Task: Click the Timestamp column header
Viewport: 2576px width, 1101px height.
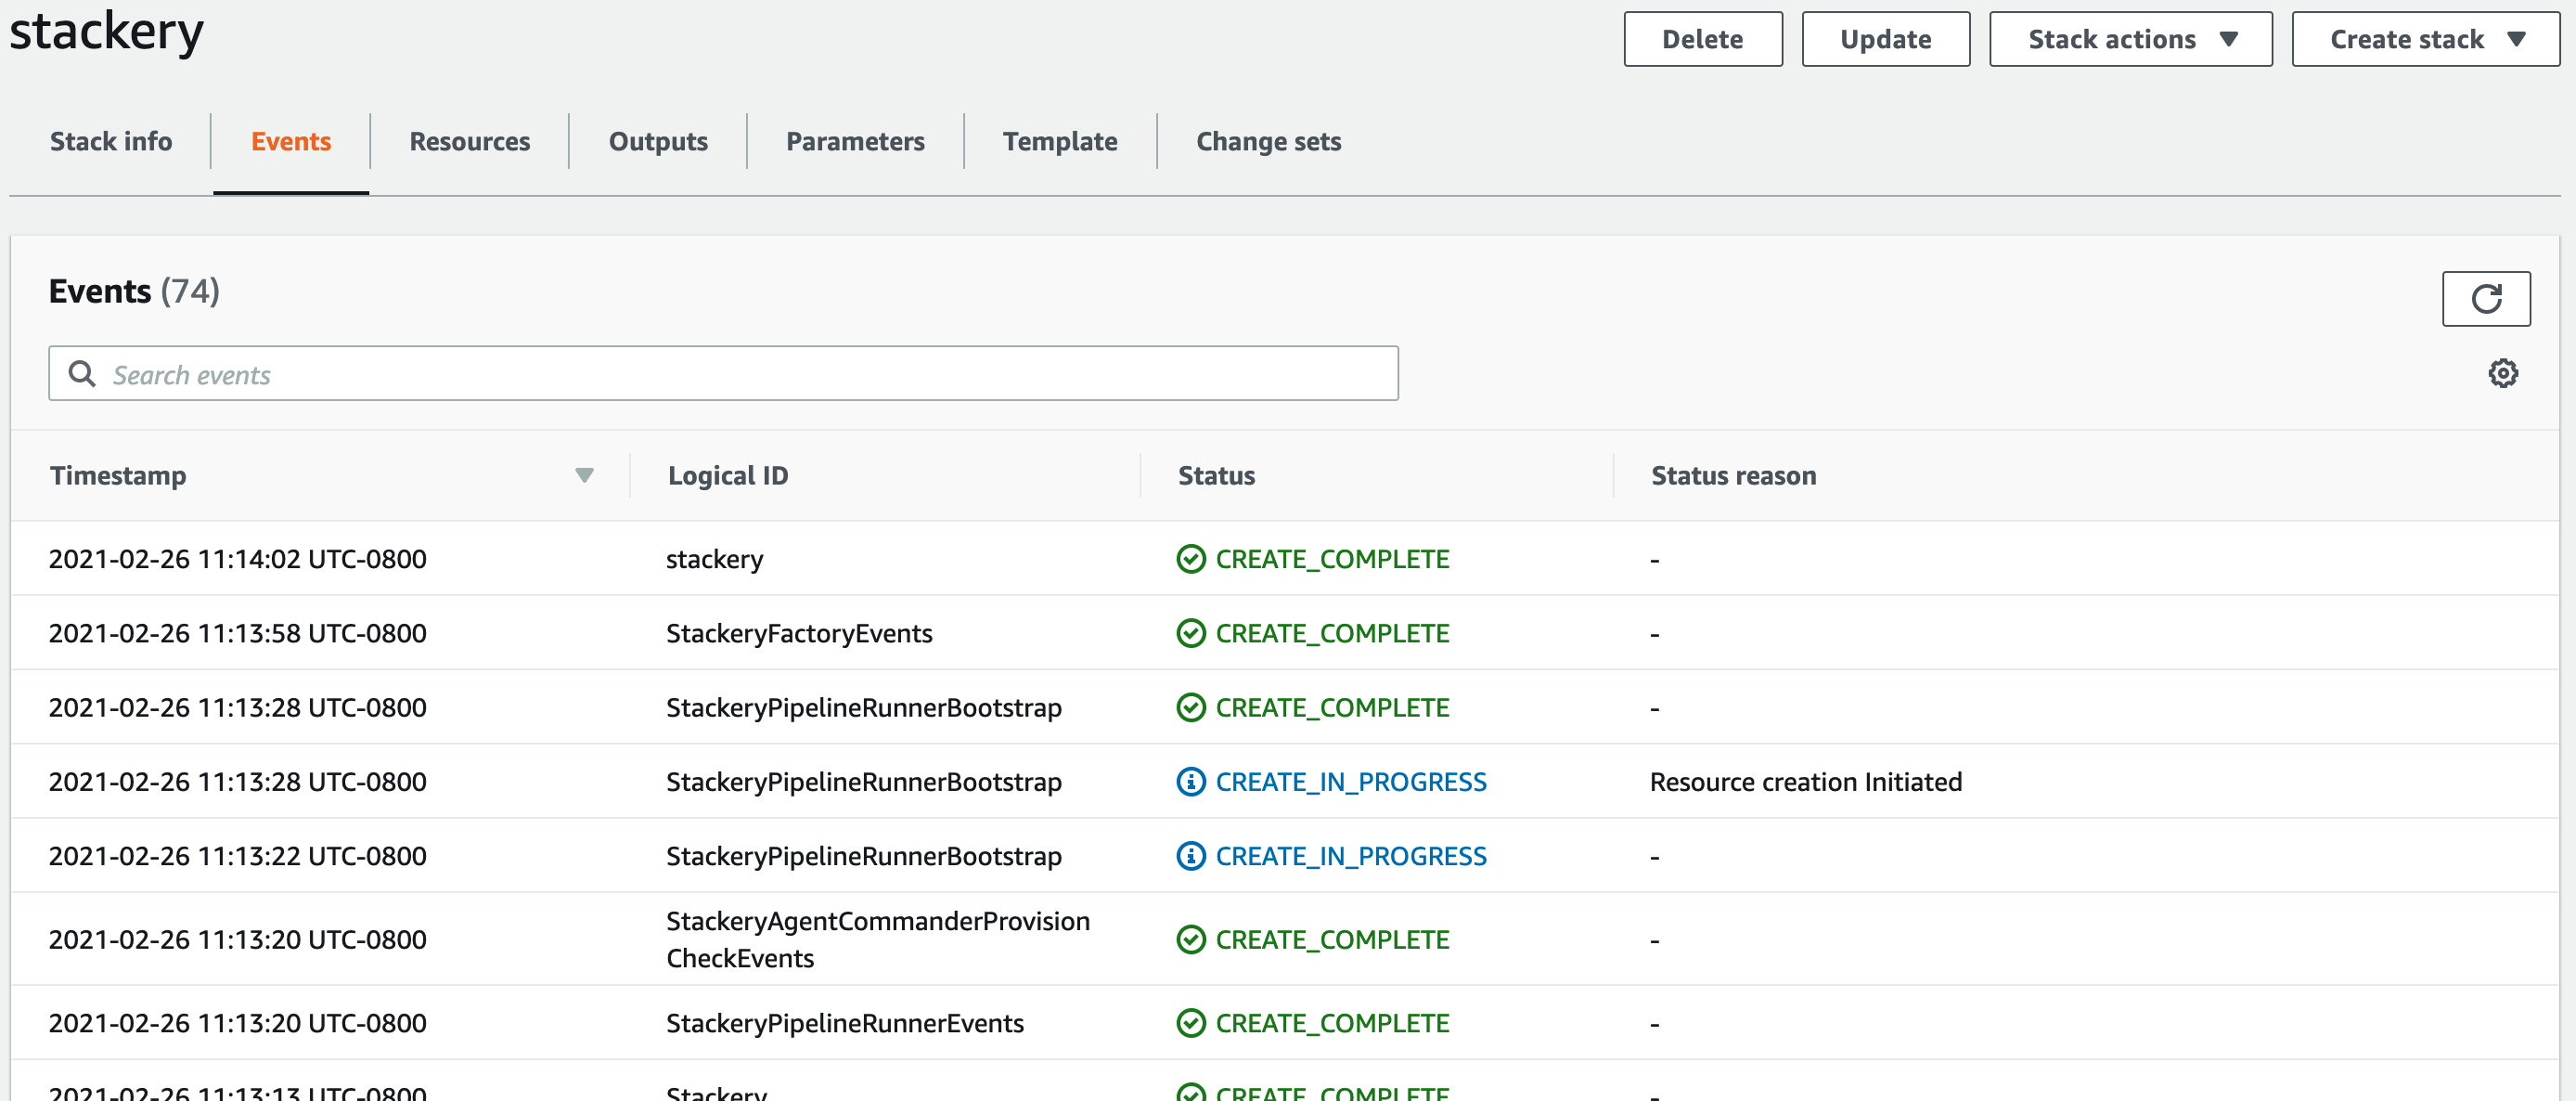Action: (x=118, y=475)
